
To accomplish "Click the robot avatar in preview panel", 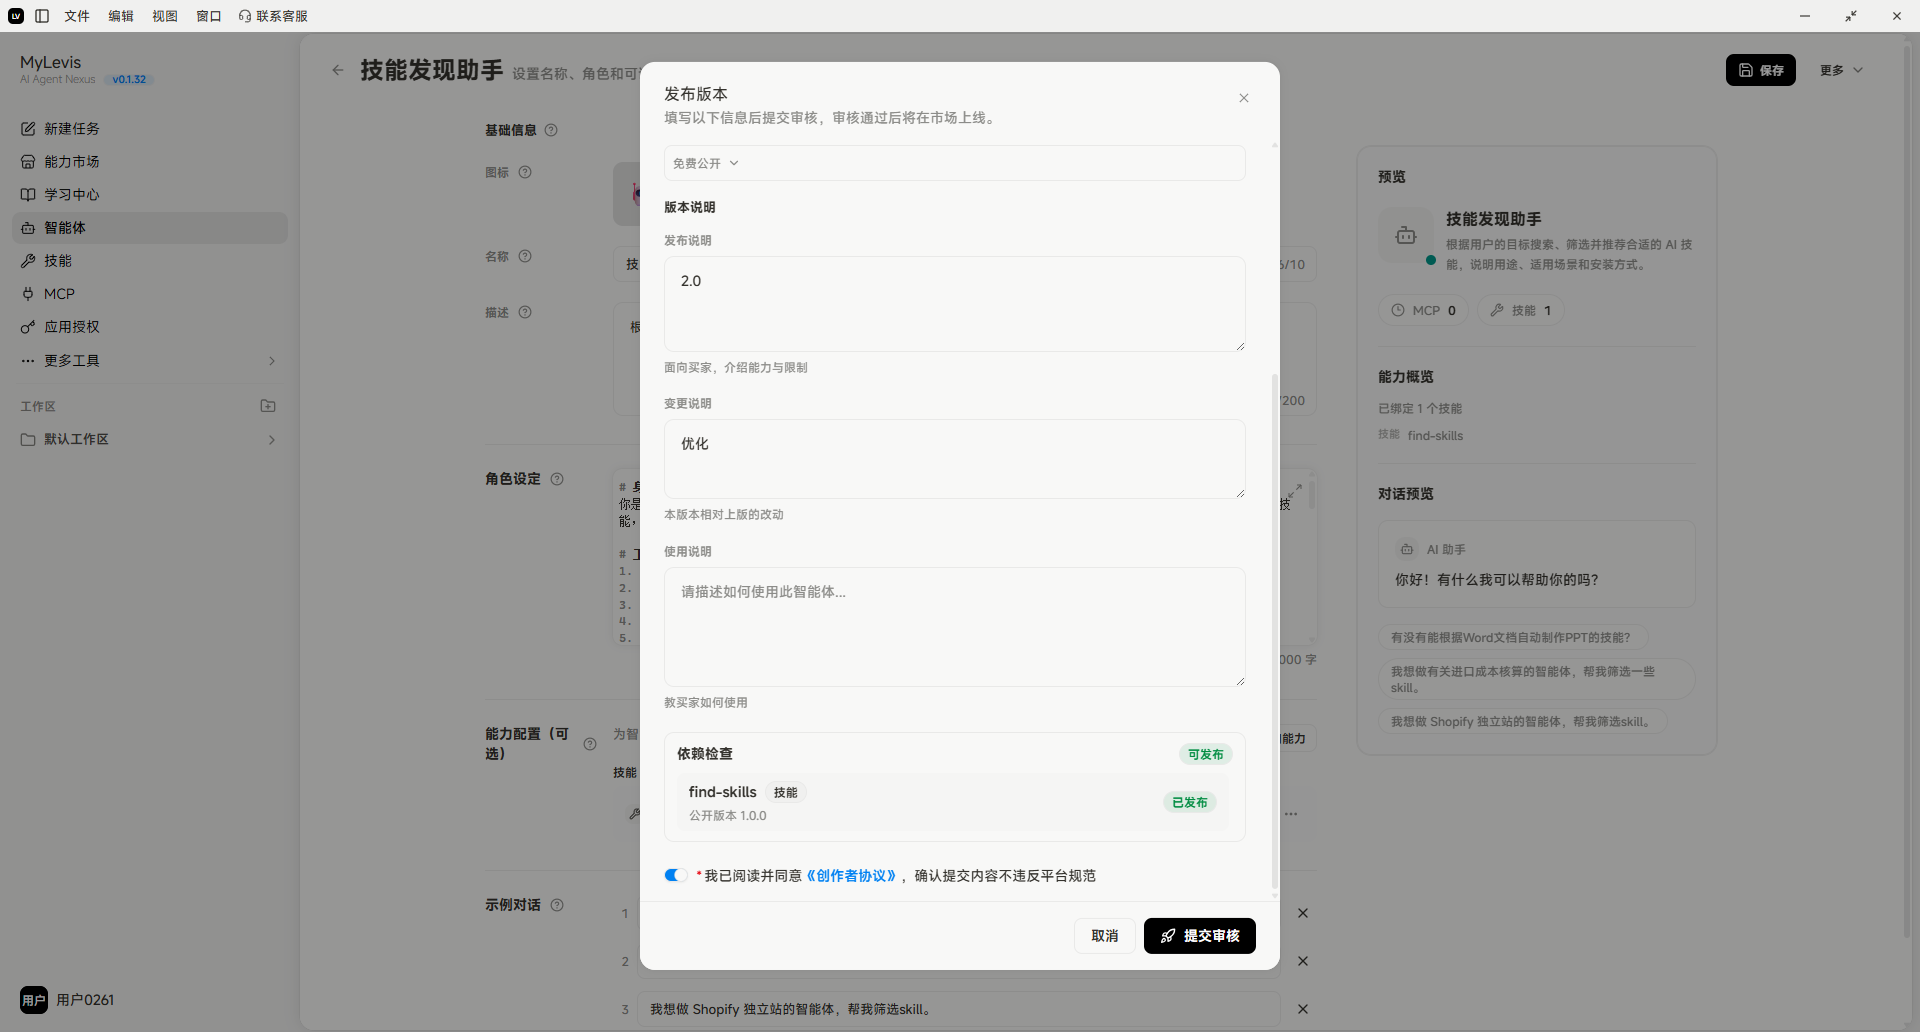I will tap(1406, 235).
